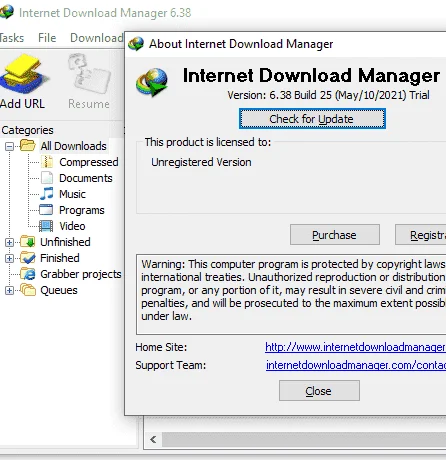446x460 pixels.
Task: Click the IDM icon in About dialog title
Action: pos(136,44)
